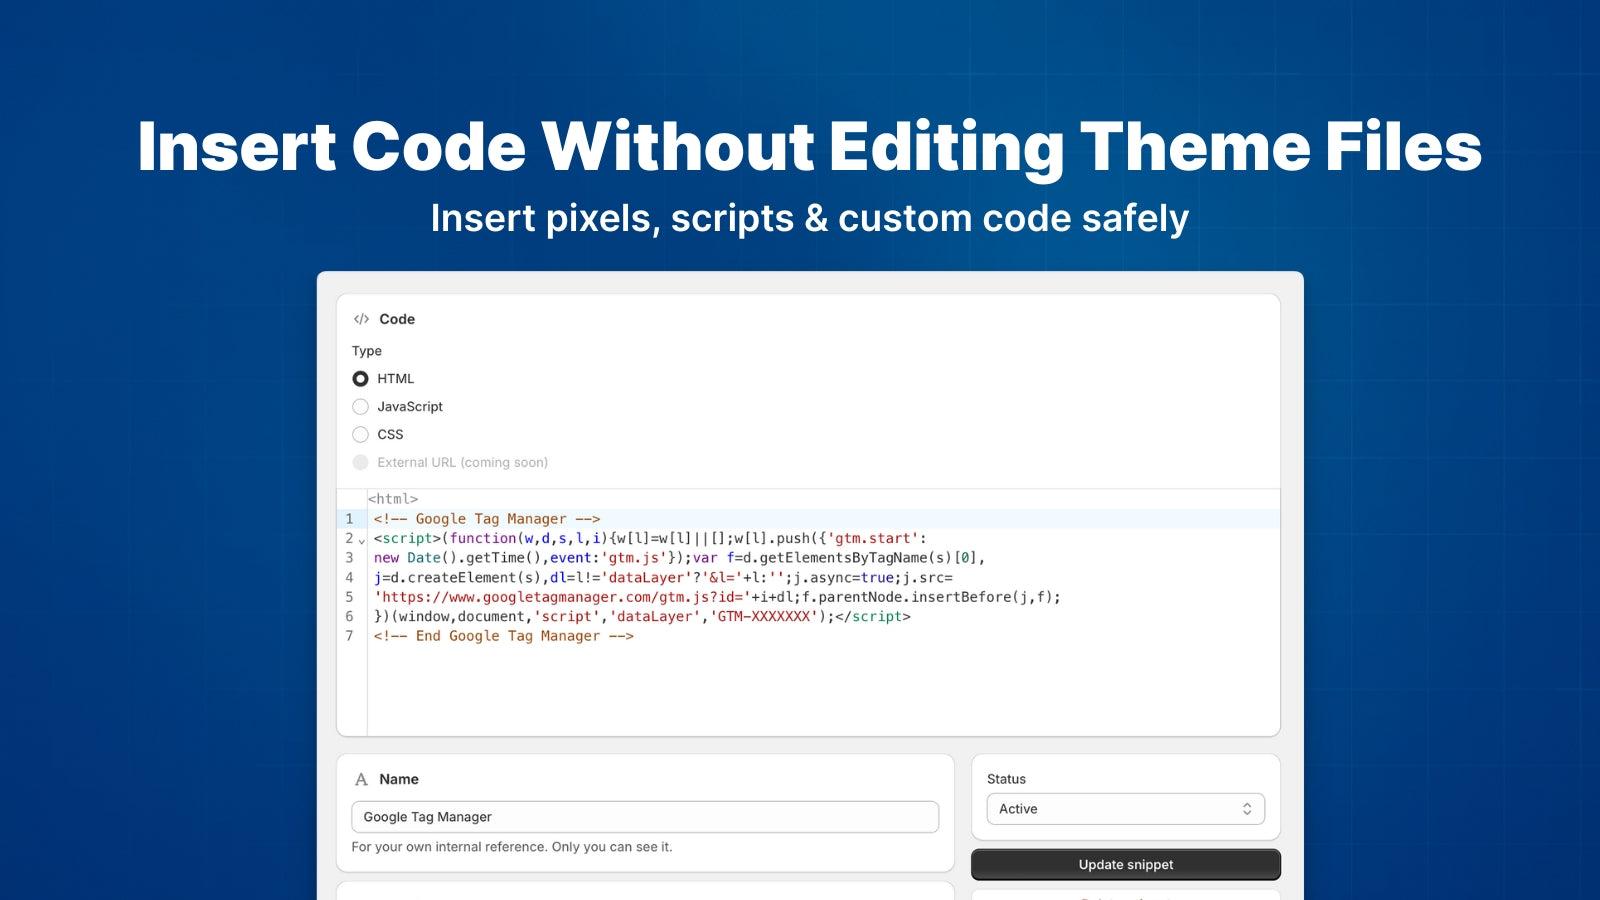Place cursor on the Google Tag Manager comment line

(485, 518)
